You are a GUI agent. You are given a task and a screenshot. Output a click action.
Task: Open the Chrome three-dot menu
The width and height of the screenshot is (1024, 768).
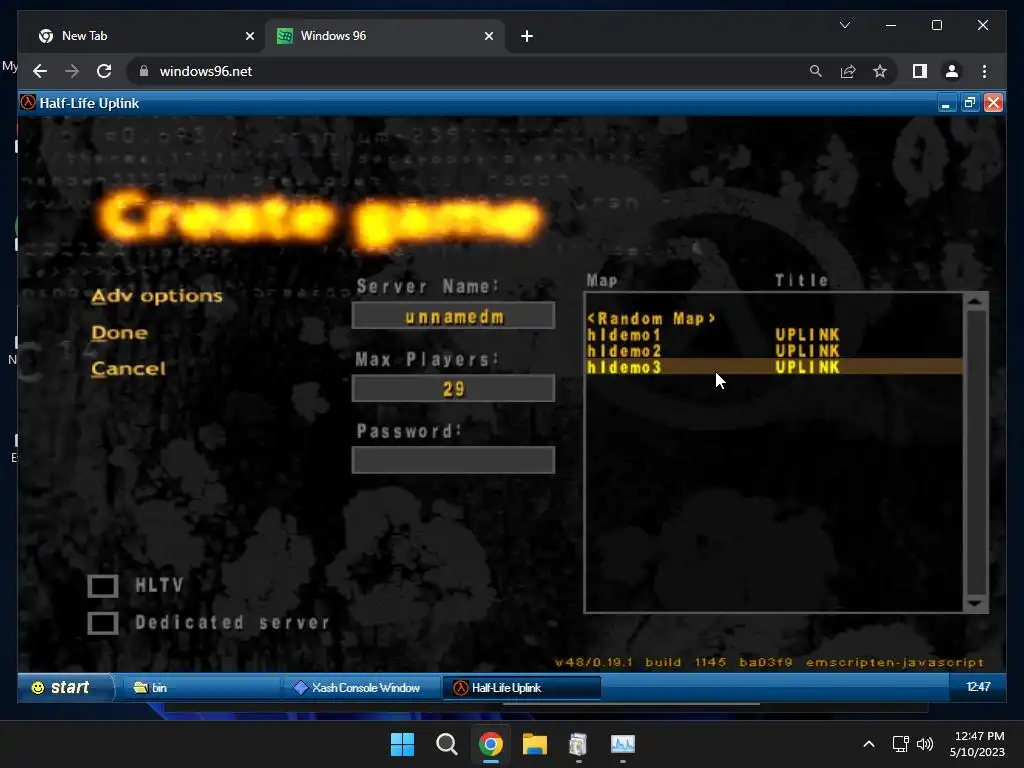(984, 71)
